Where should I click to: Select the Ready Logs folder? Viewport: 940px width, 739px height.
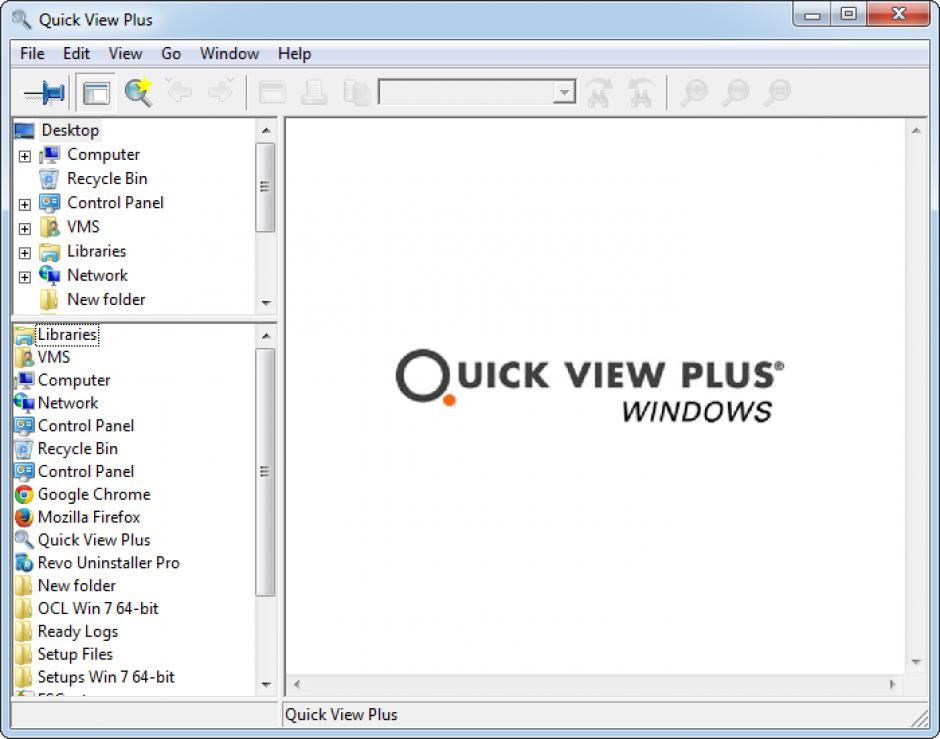point(78,632)
